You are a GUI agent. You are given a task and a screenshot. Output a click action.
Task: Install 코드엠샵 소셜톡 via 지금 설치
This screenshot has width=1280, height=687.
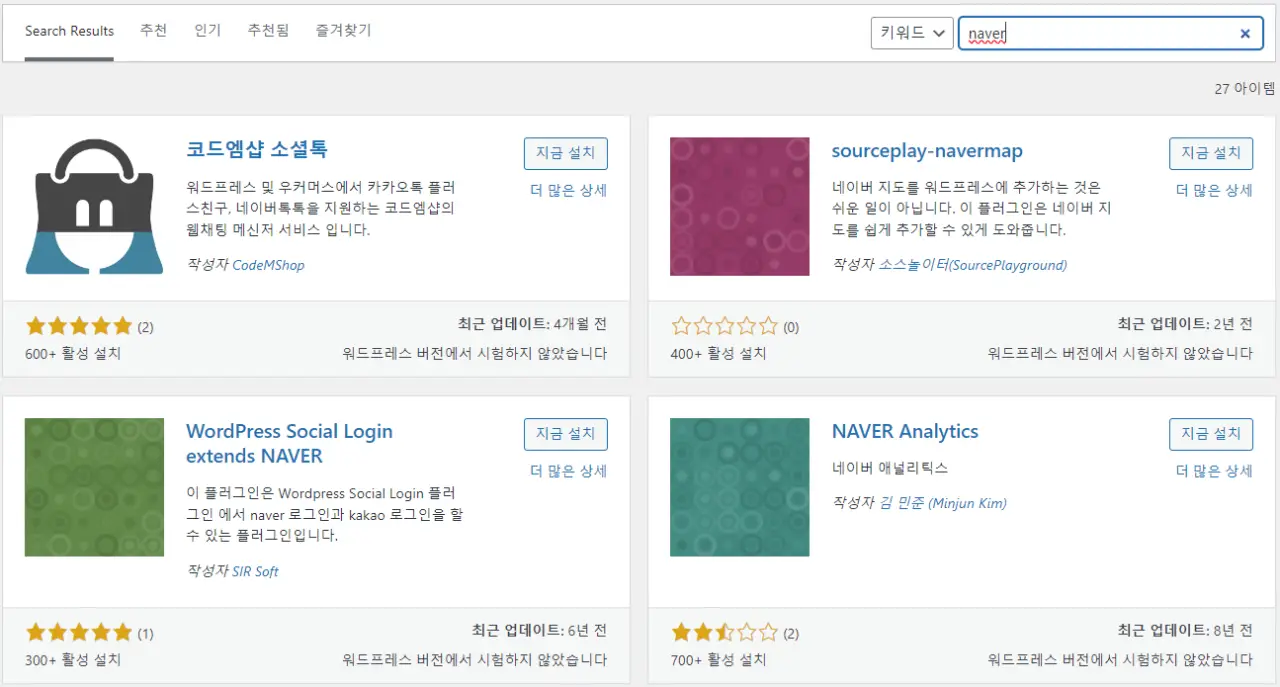coord(566,153)
